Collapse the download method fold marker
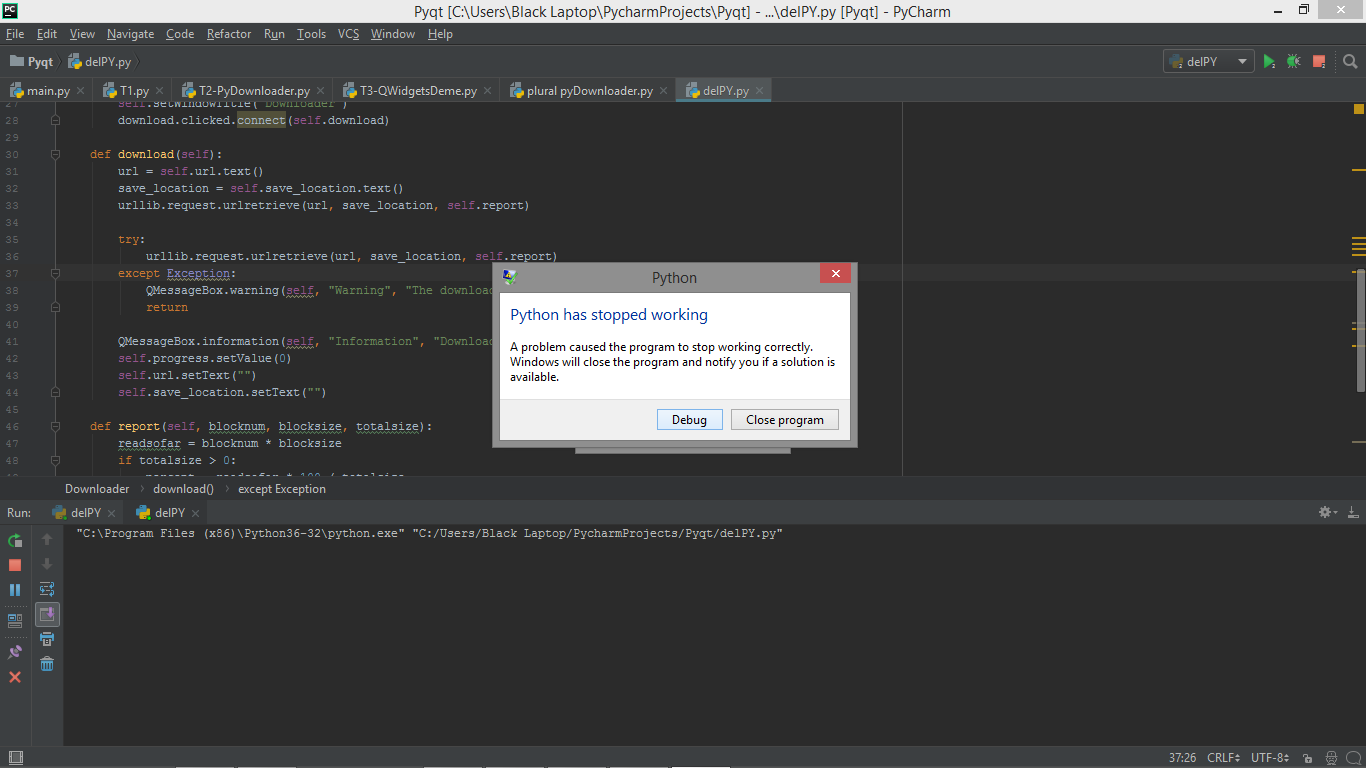 pyautogui.click(x=55, y=154)
